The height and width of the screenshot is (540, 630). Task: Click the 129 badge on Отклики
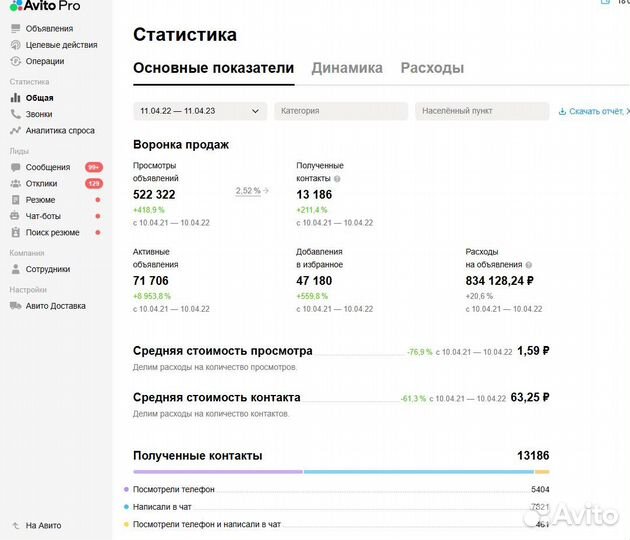tap(94, 184)
